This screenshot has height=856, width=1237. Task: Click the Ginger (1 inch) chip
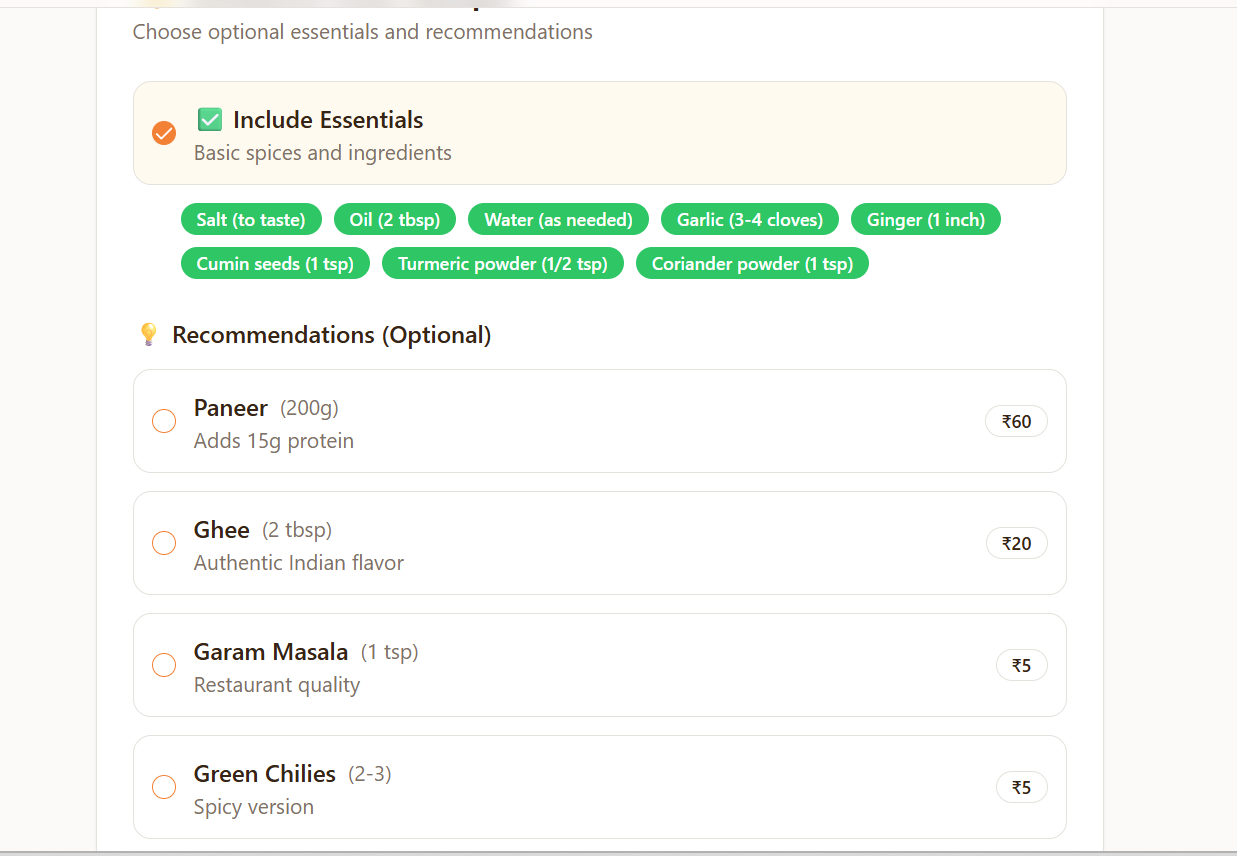[926, 220]
